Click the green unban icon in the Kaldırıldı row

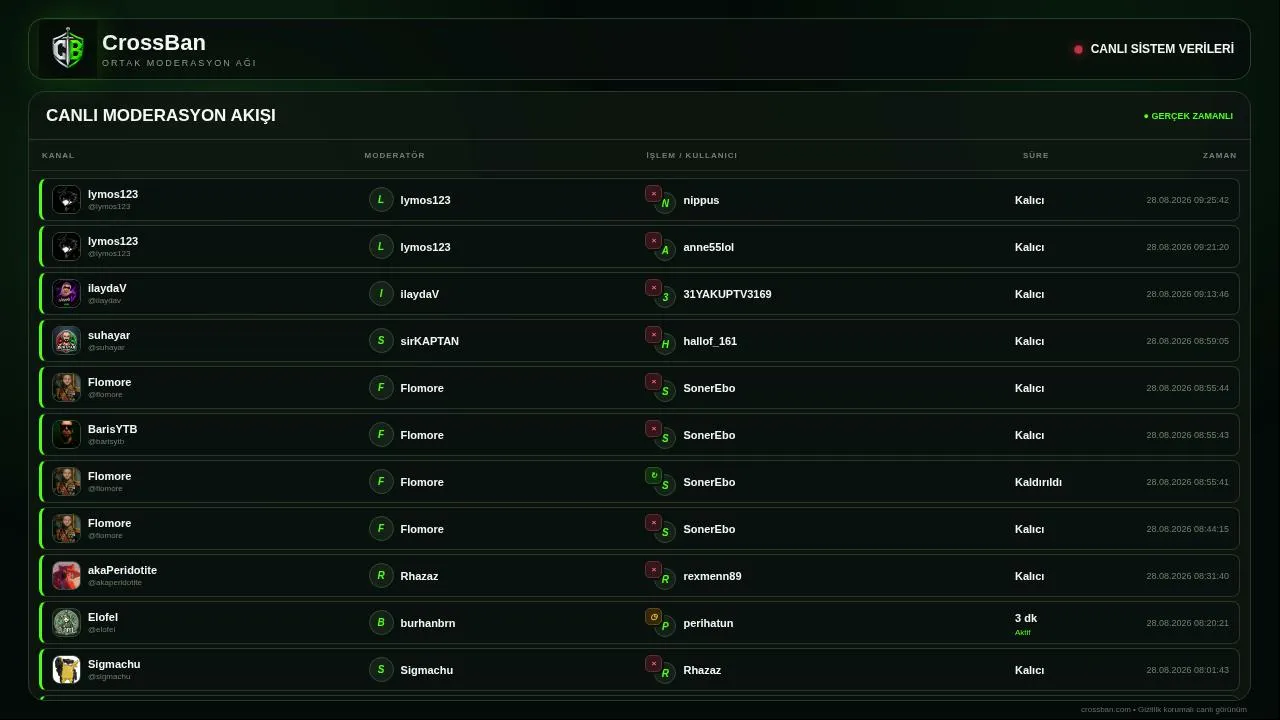[x=653, y=476]
